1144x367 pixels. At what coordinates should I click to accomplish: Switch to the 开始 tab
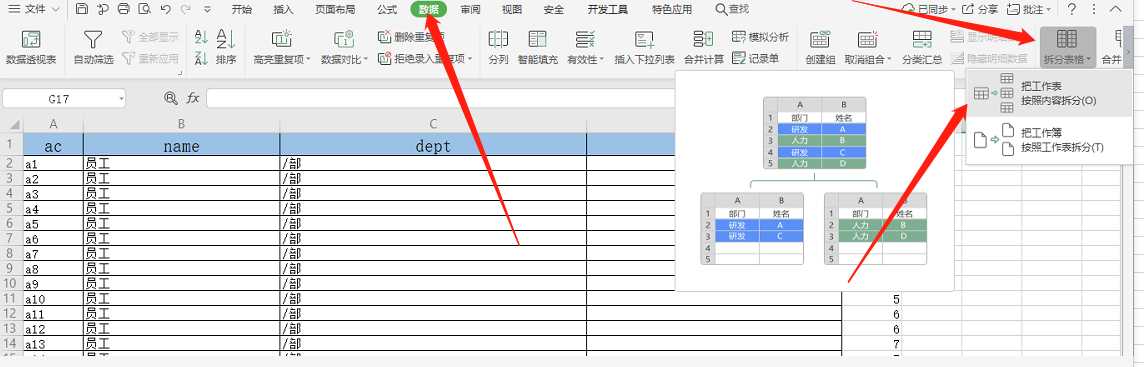(241, 9)
